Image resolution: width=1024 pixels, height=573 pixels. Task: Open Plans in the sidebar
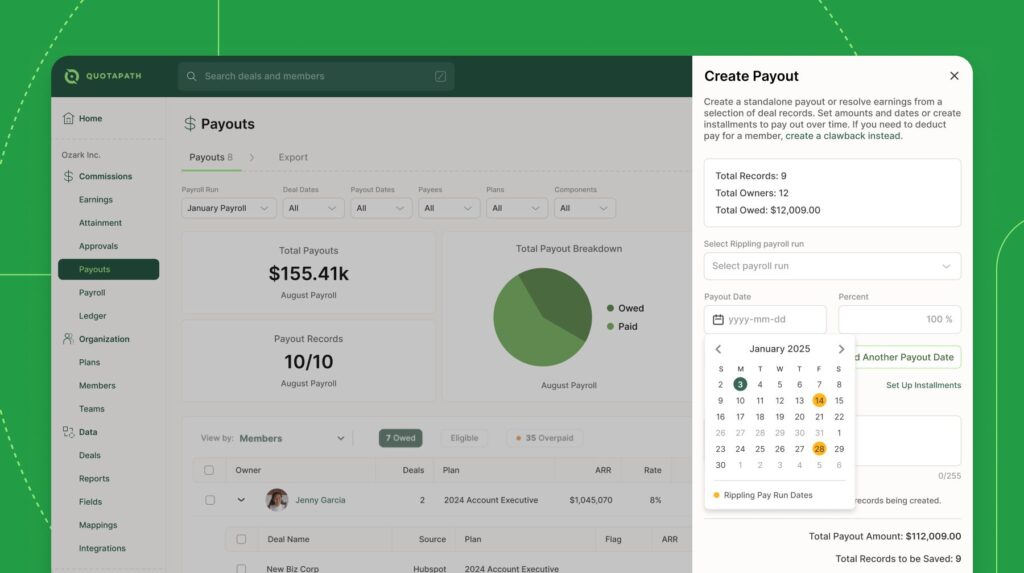[x=89, y=362]
